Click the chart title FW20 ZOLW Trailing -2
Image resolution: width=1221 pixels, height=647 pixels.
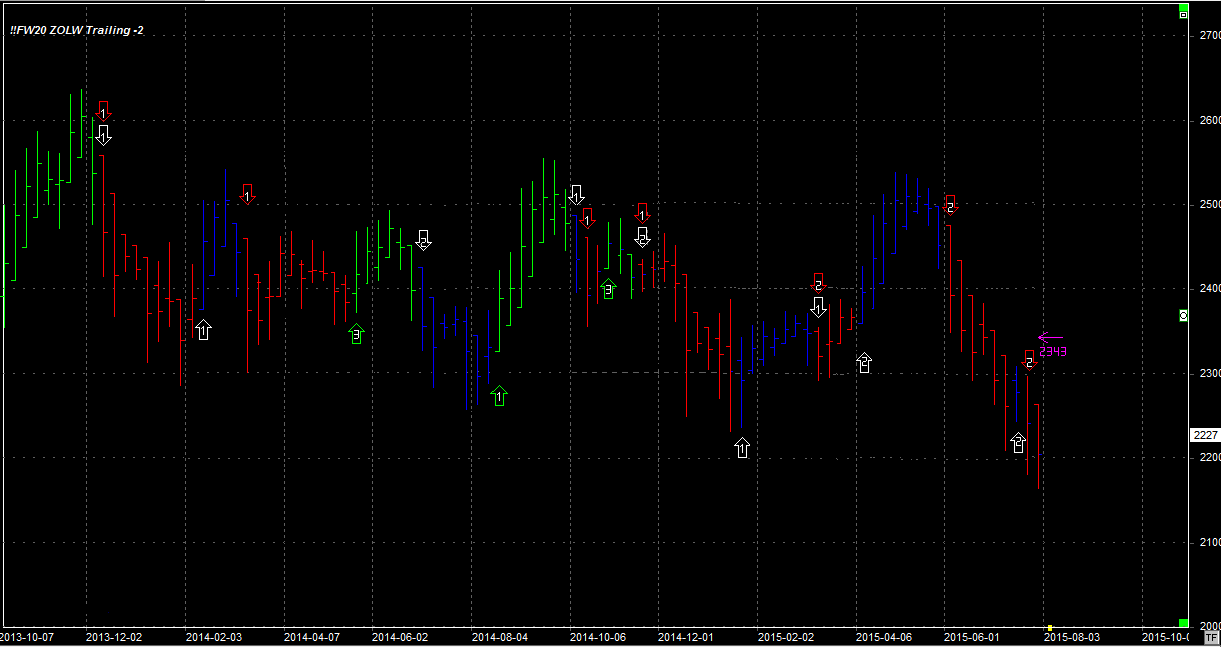(x=77, y=31)
